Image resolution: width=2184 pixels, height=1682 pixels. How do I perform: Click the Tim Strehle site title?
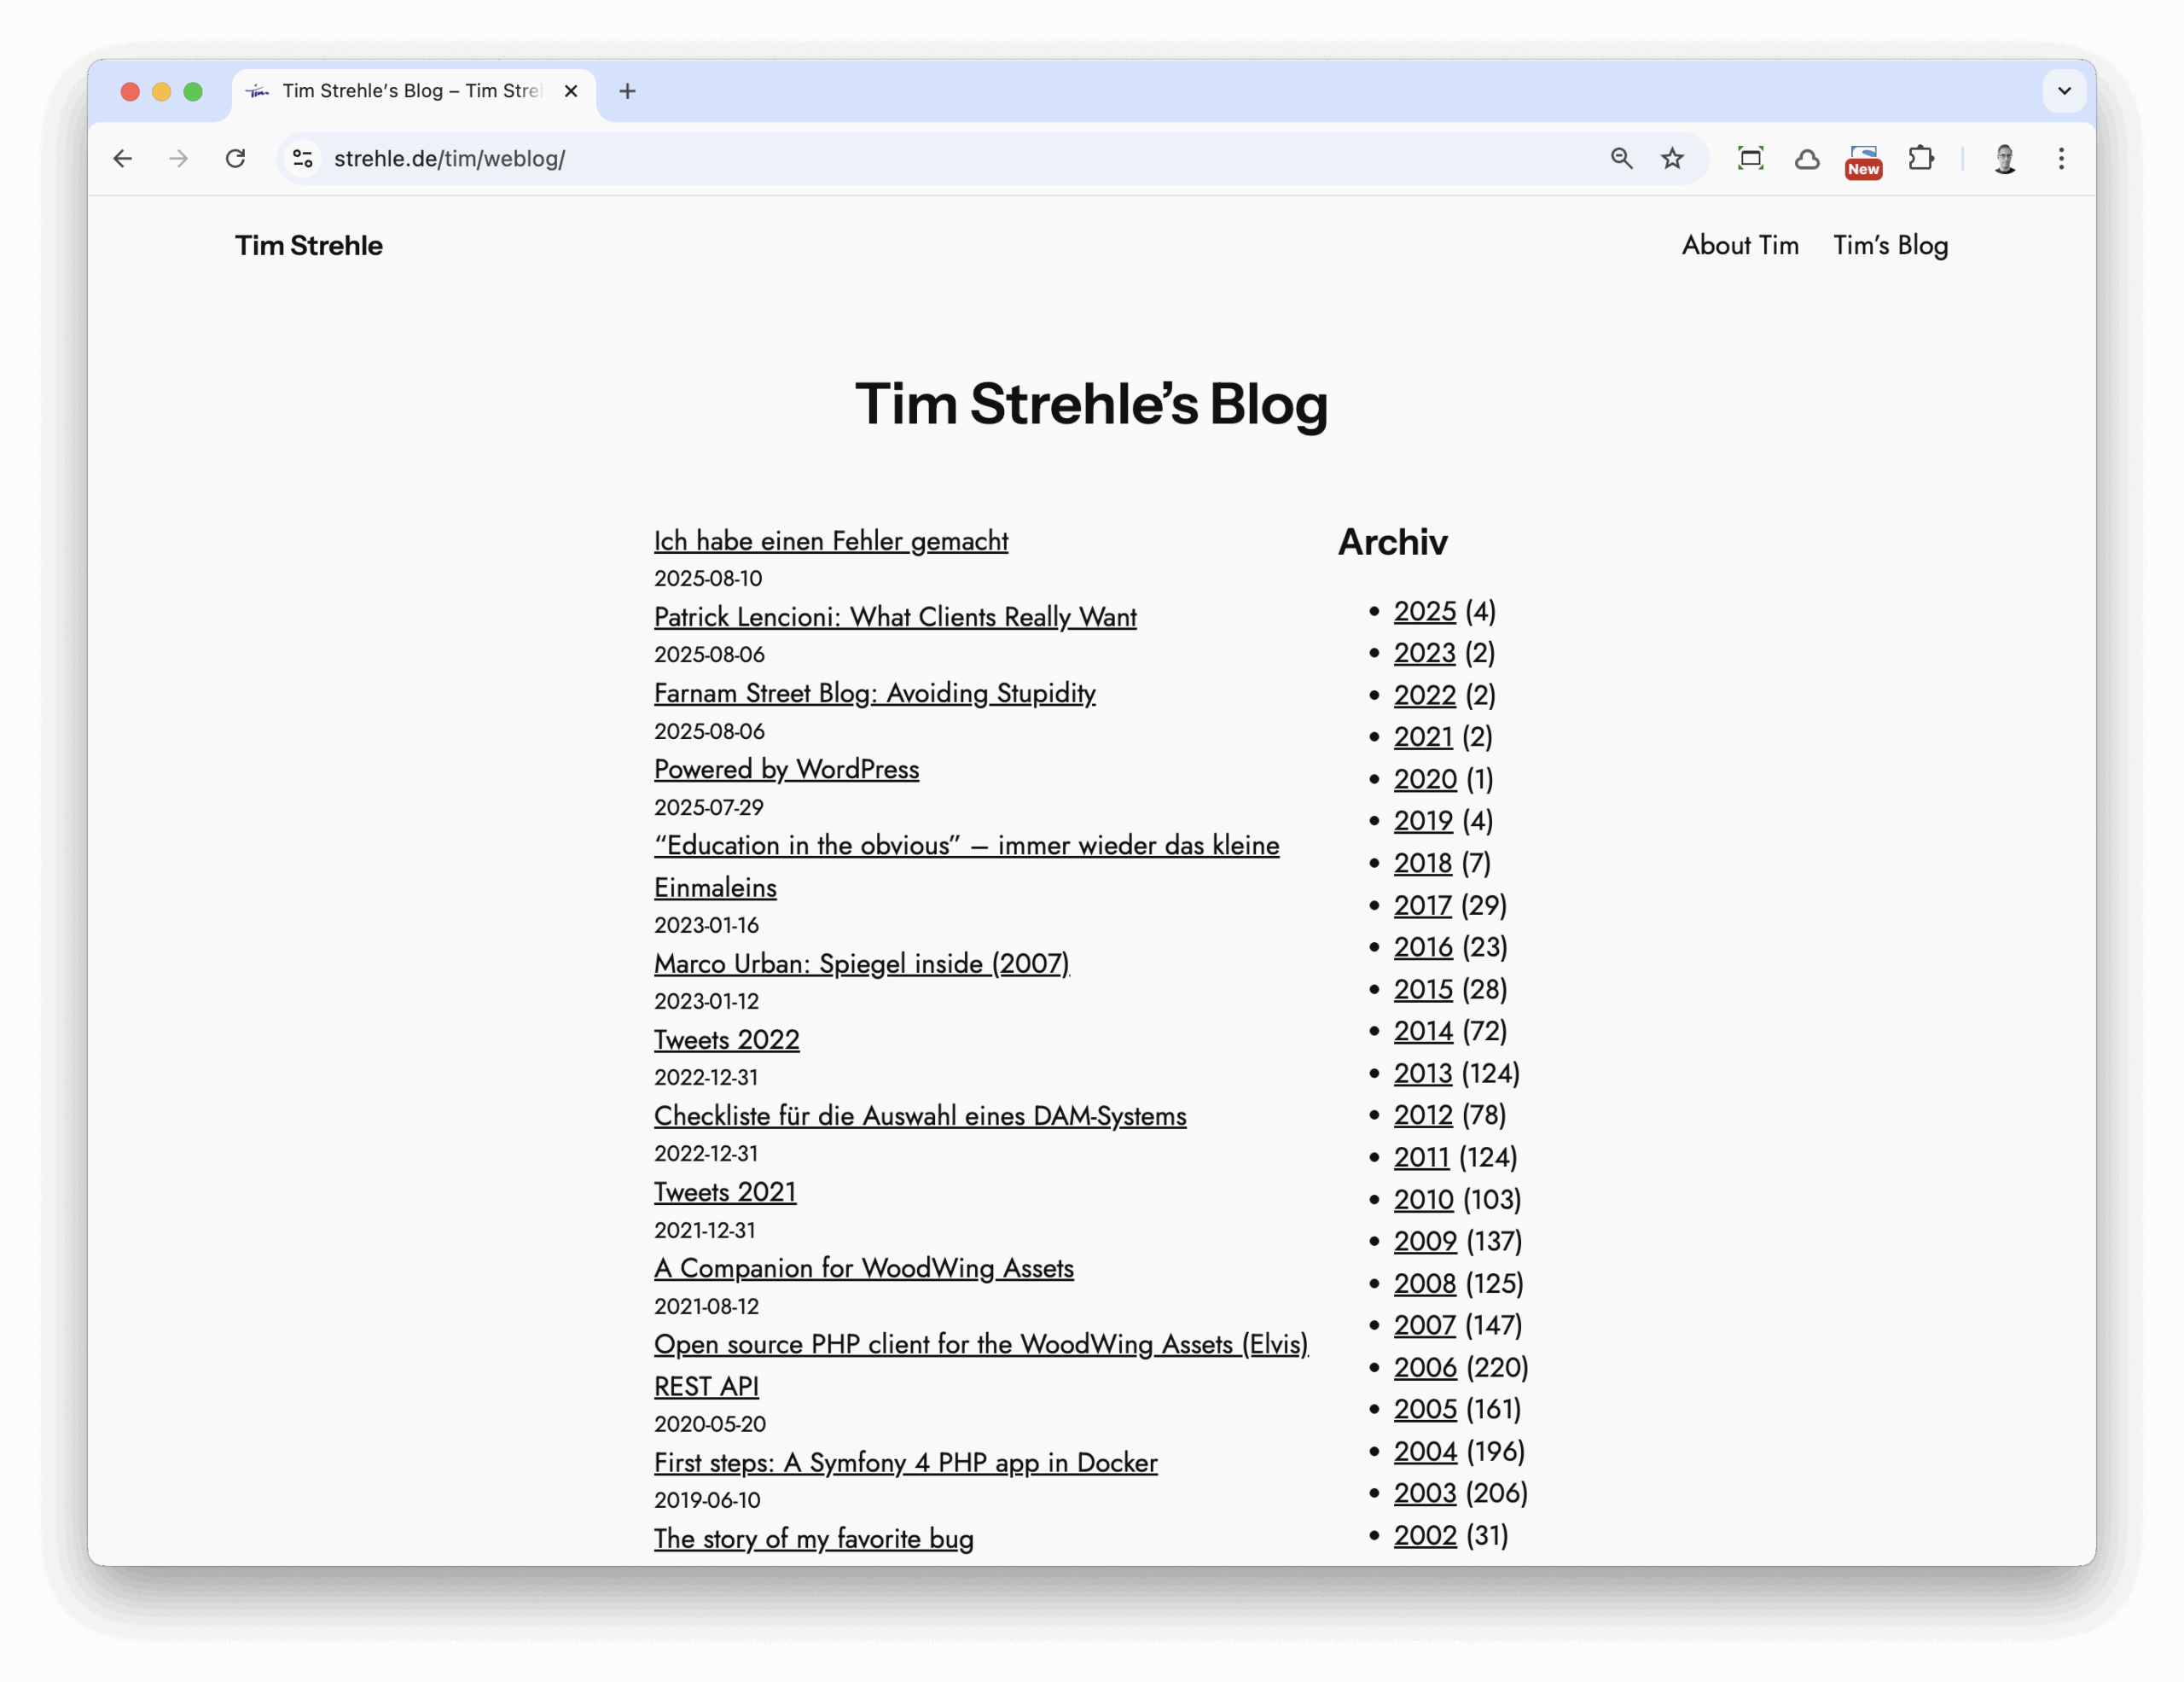(309, 245)
